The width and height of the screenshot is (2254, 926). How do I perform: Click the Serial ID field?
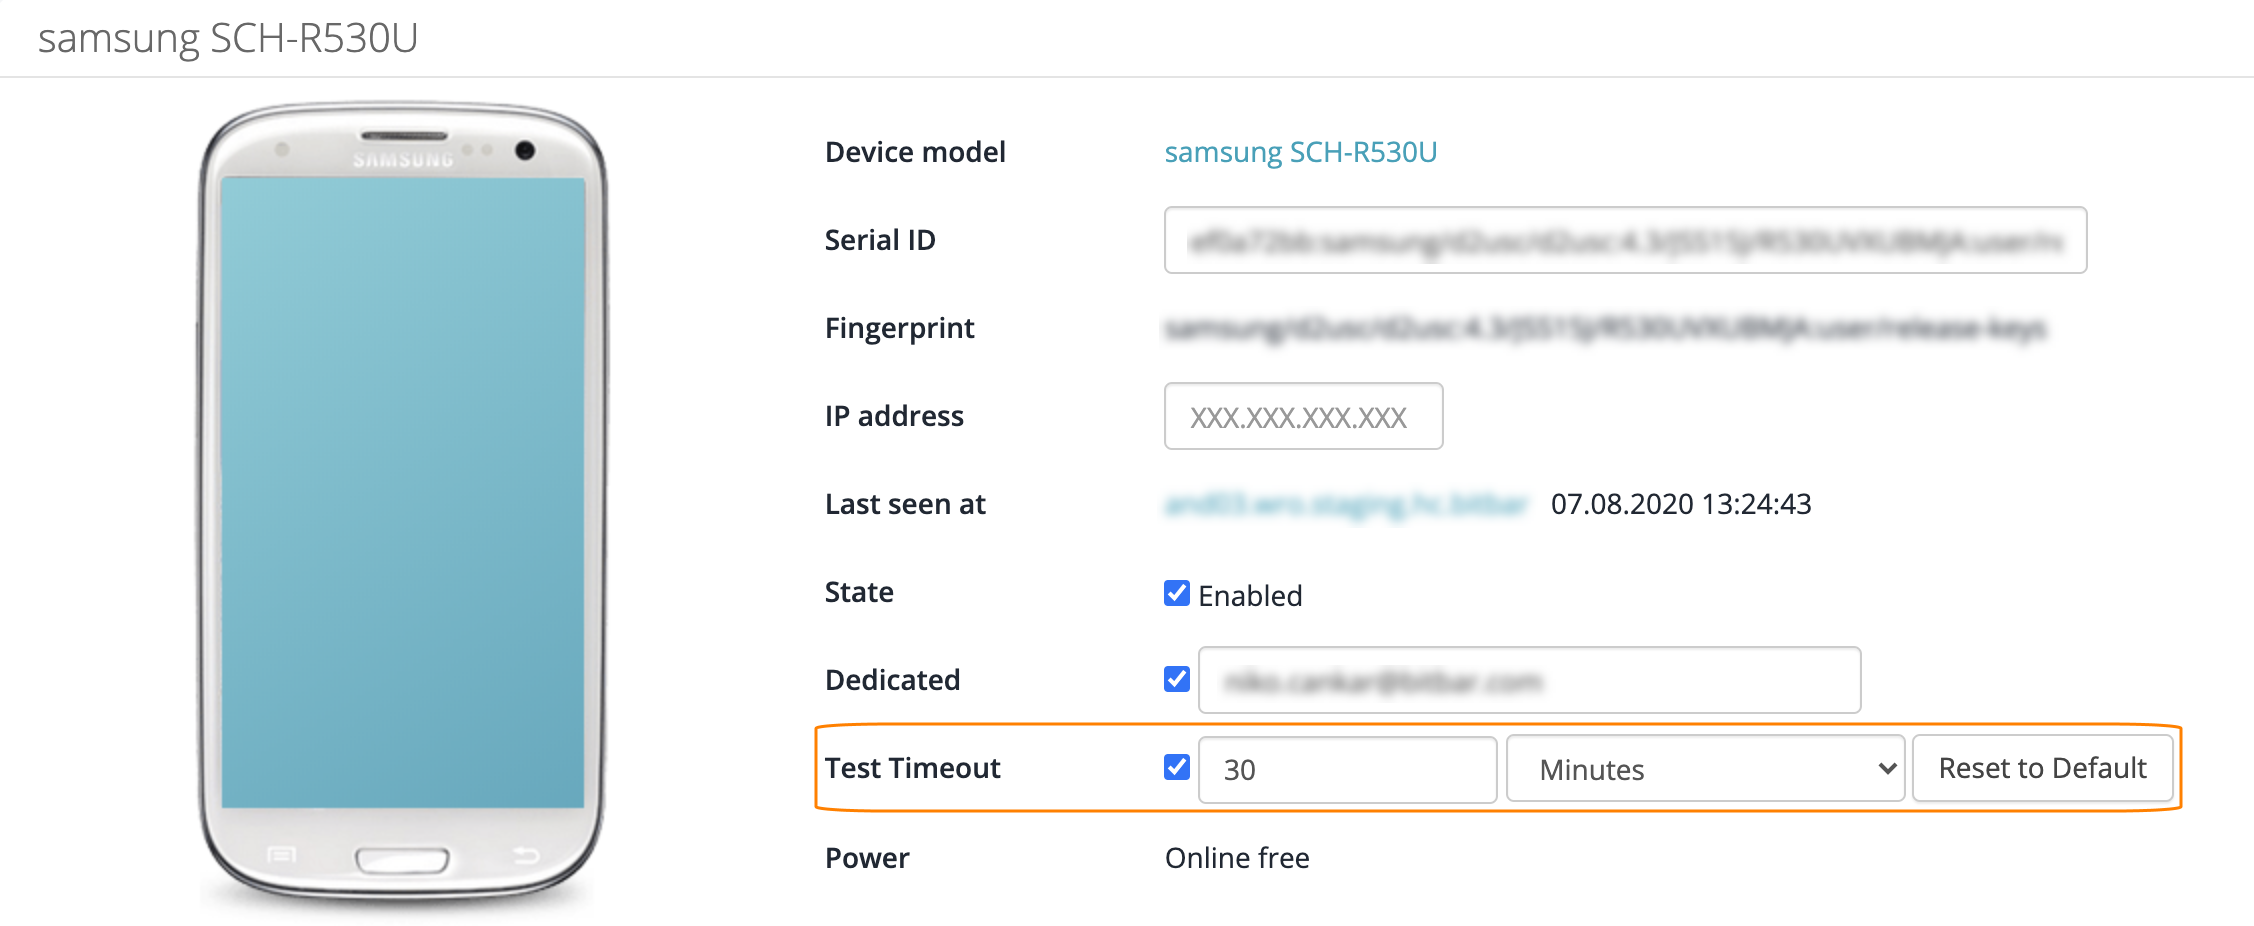coord(1624,240)
